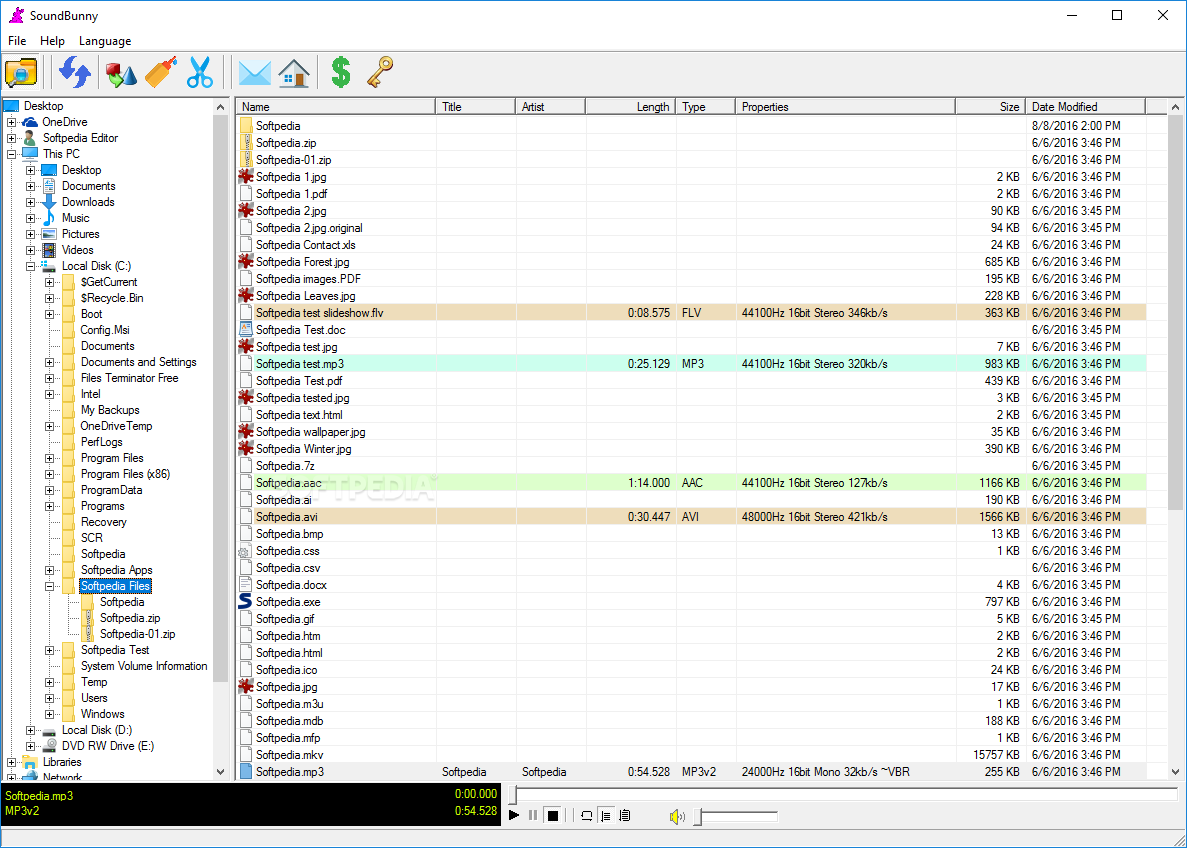Select the Users folder in tree
The image size is (1187, 848).
94,698
